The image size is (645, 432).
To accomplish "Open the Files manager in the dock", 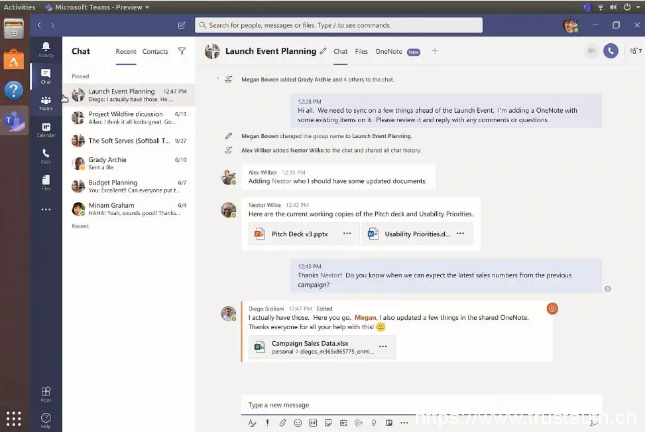I will (14, 29).
